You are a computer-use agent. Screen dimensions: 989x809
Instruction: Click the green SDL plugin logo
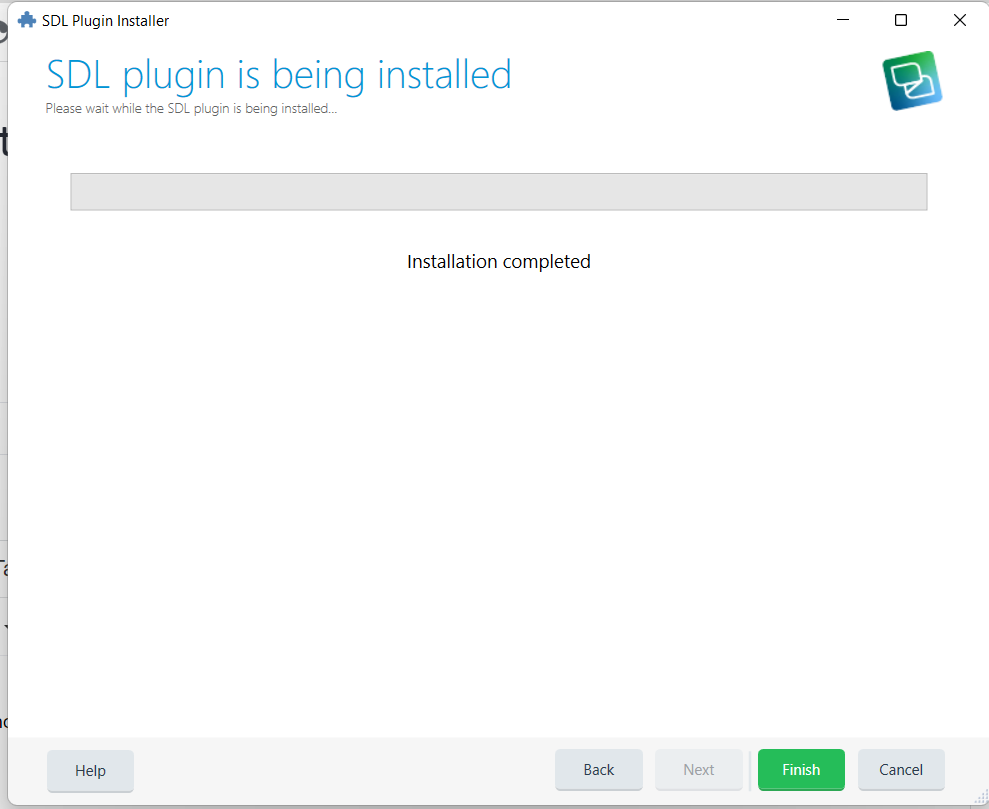click(x=911, y=80)
